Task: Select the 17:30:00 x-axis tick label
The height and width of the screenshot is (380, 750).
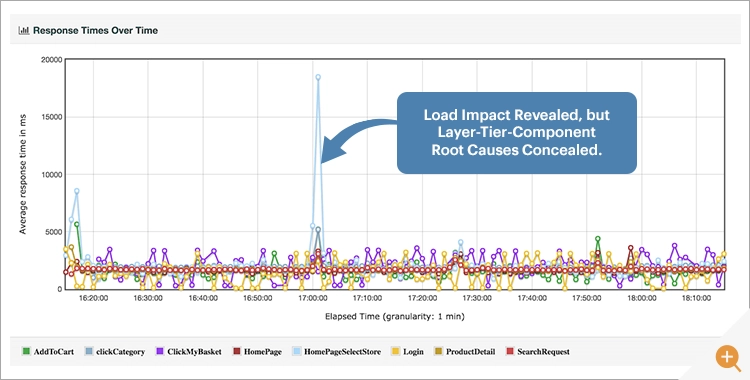Action: click(x=477, y=298)
